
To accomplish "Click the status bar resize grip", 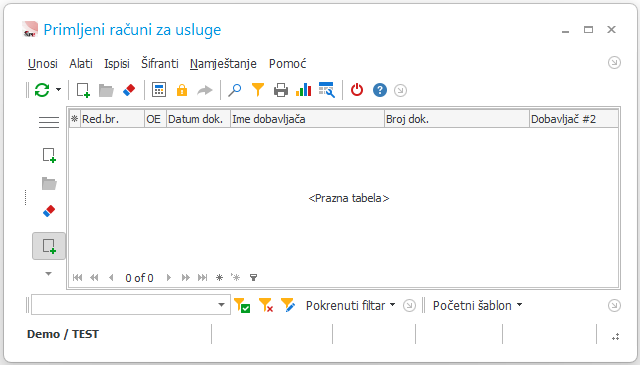I will [616, 337].
